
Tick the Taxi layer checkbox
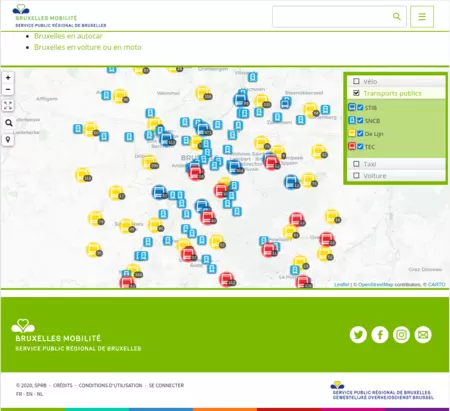click(x=356, y=164)
